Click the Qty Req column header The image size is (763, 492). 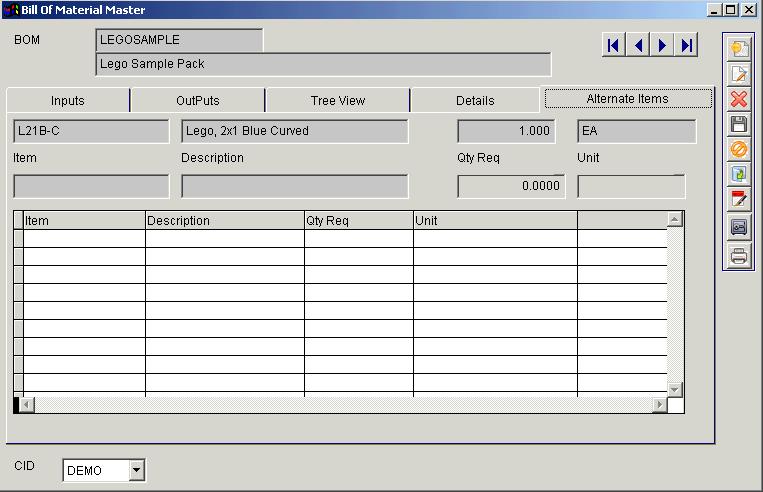358,220
